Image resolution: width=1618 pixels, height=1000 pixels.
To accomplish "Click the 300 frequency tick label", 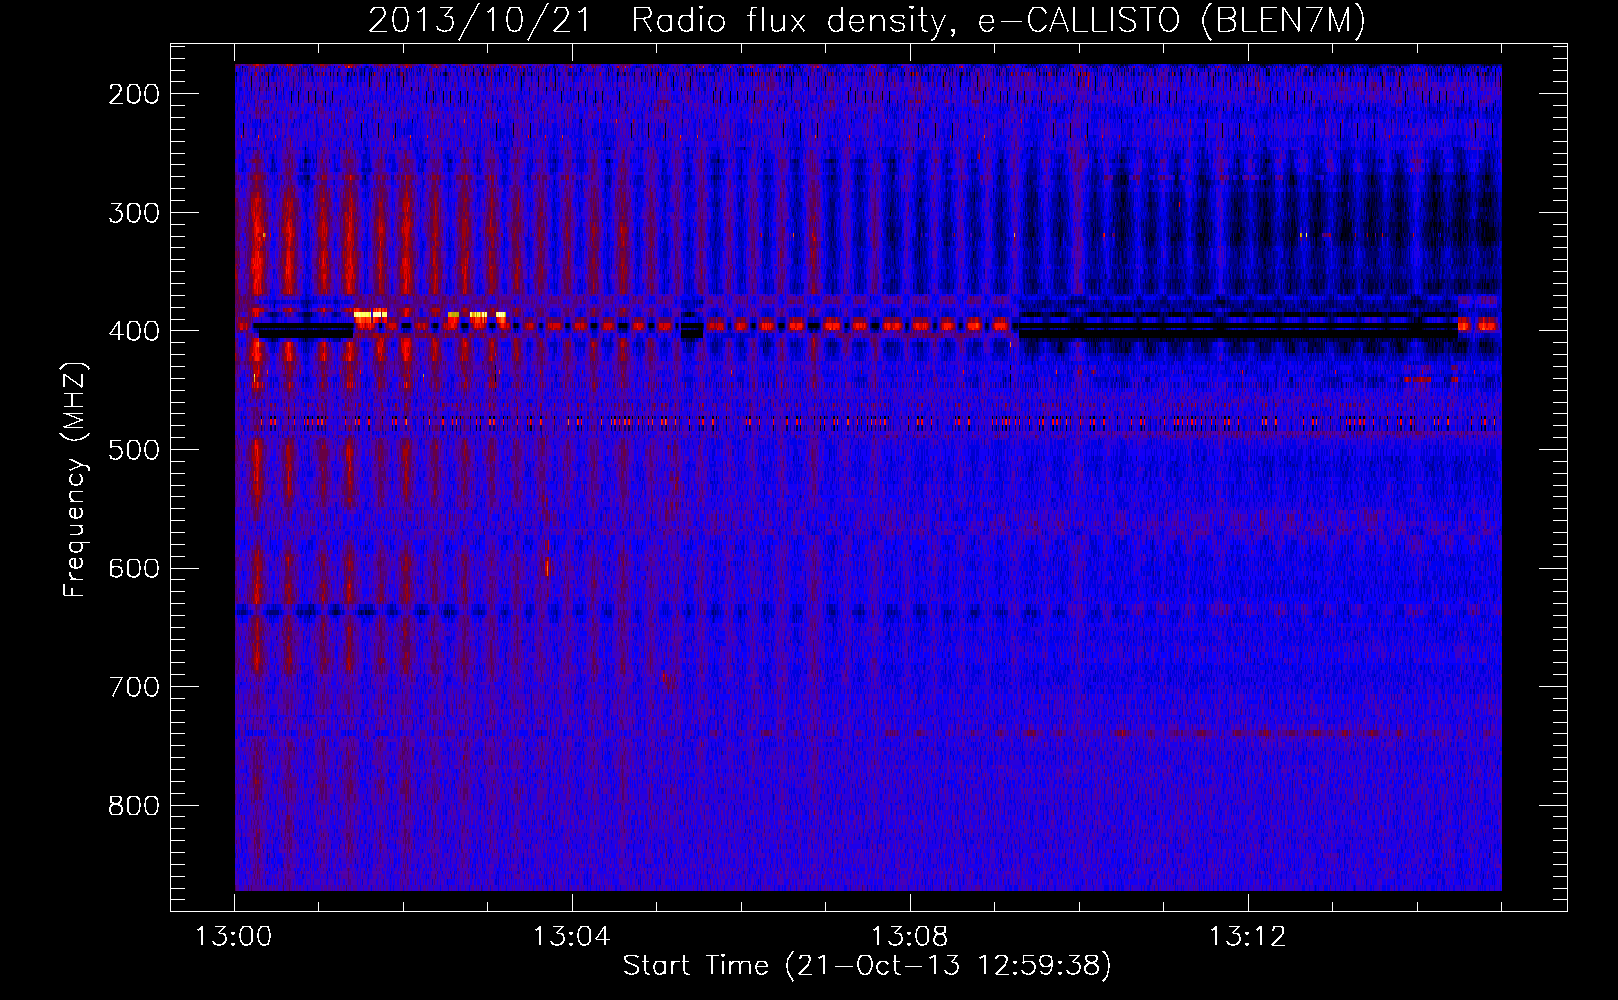I will click(x=134, y=212).
